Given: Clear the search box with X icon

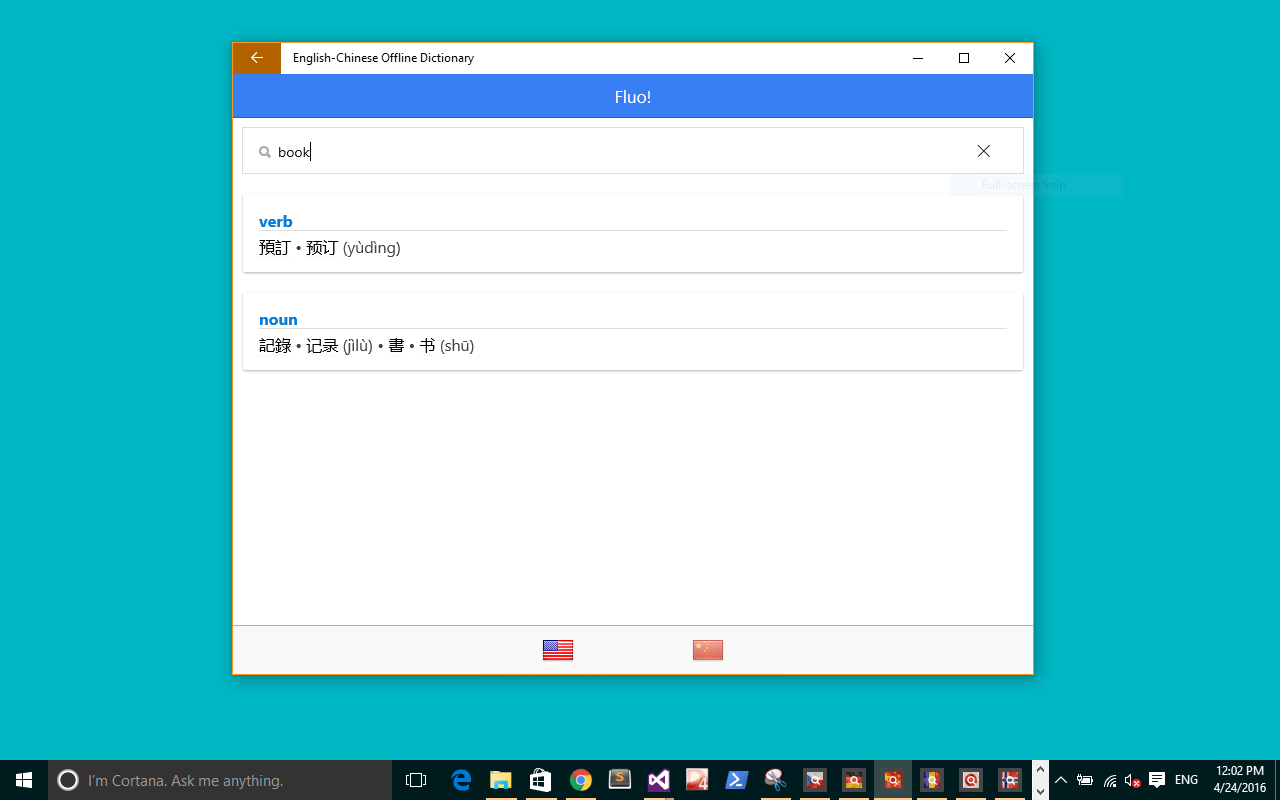Looking at the screenshot, I should (984, 151).
